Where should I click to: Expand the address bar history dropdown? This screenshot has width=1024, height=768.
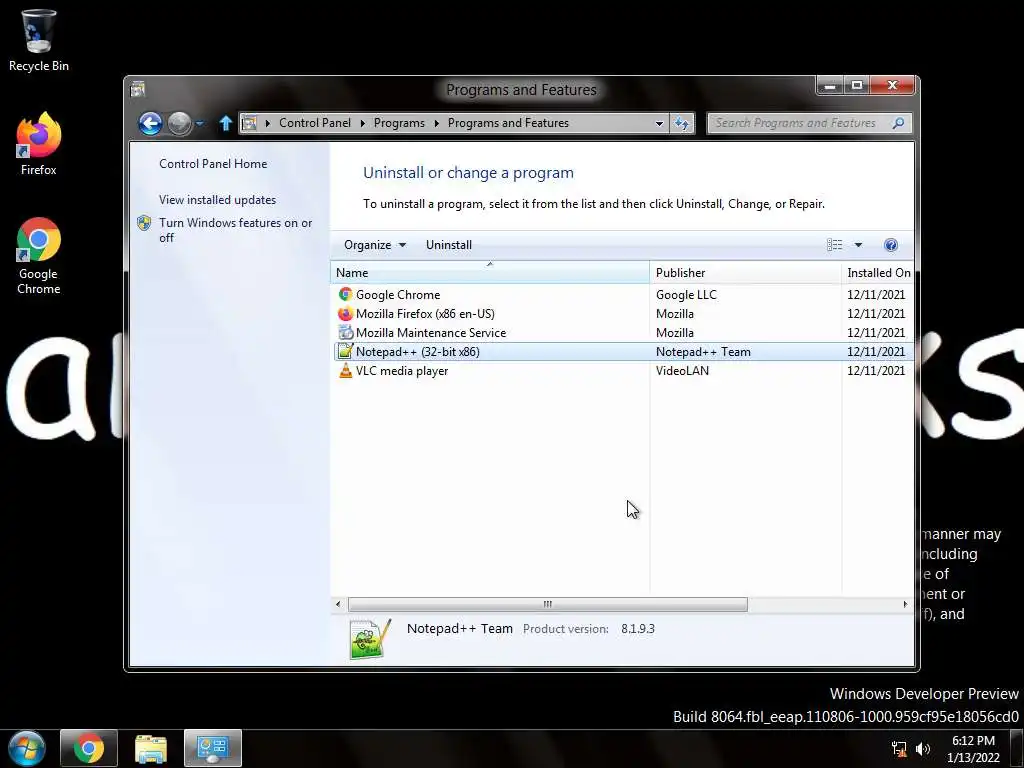click(x=659, y=123)
